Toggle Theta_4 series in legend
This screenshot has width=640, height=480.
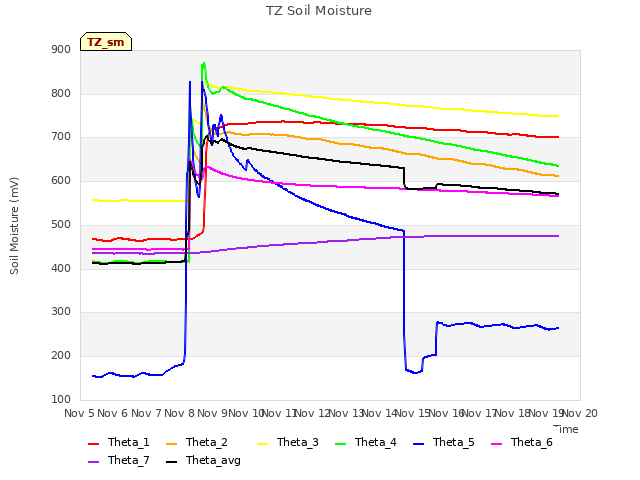366,442
